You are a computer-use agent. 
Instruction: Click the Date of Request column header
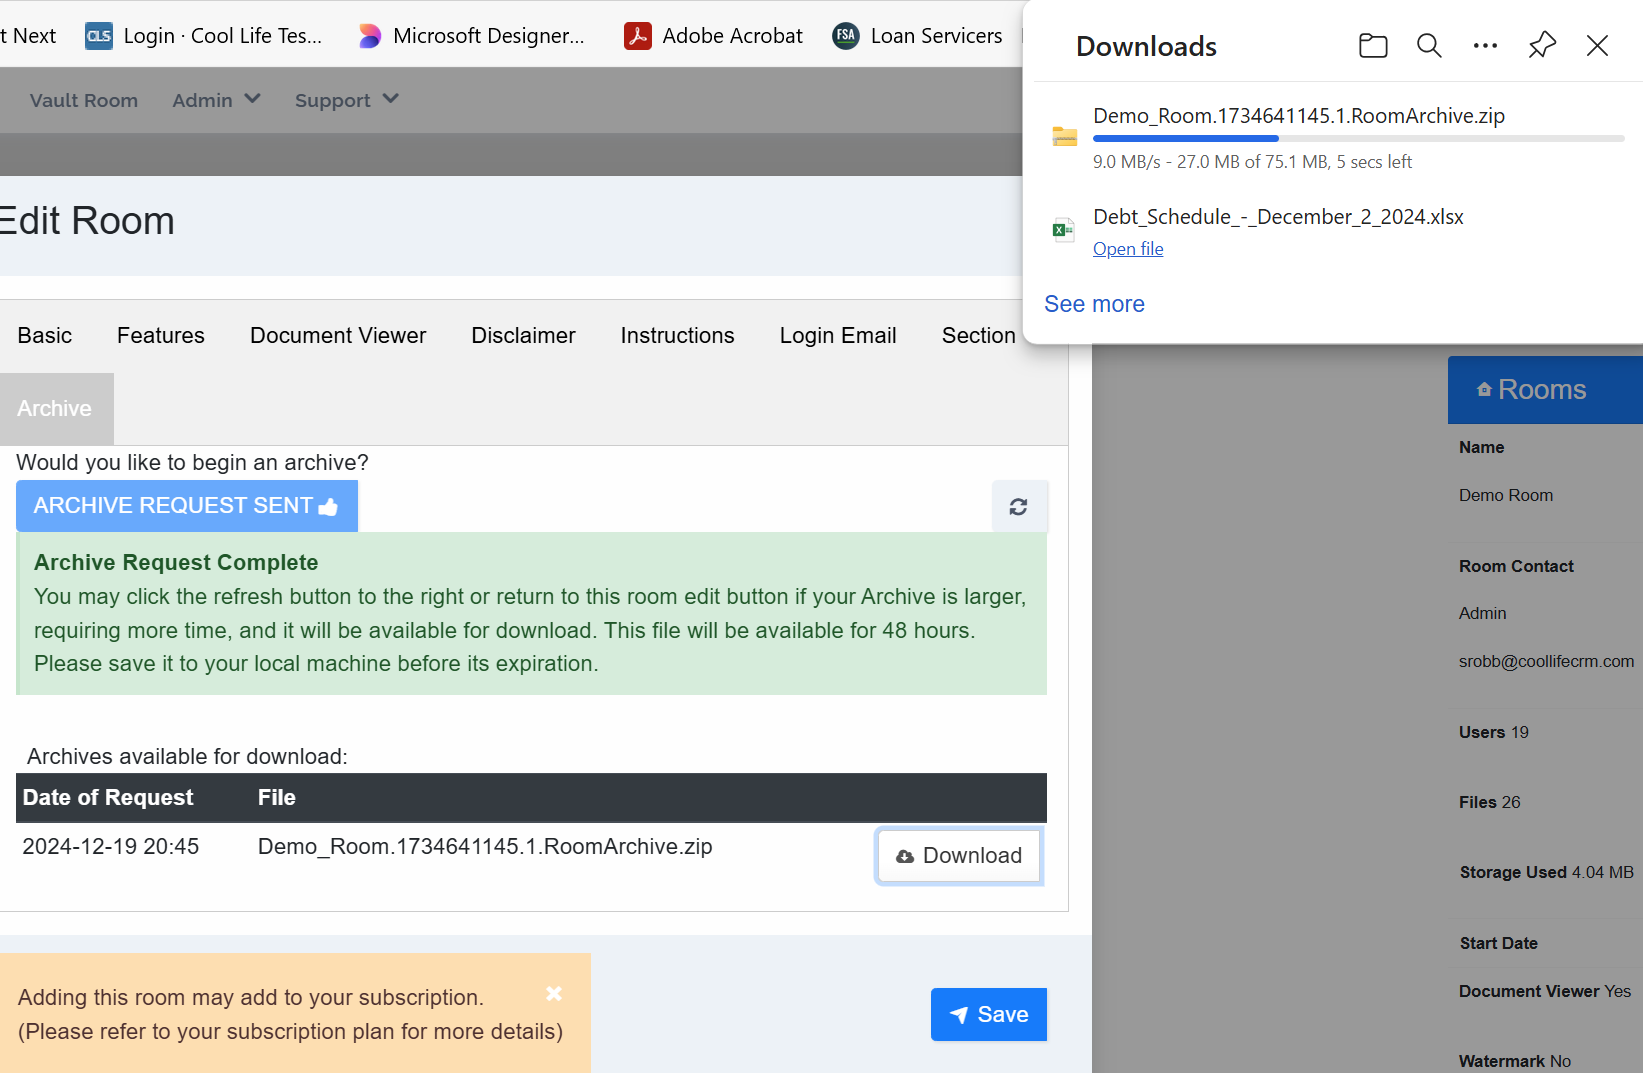108,798
